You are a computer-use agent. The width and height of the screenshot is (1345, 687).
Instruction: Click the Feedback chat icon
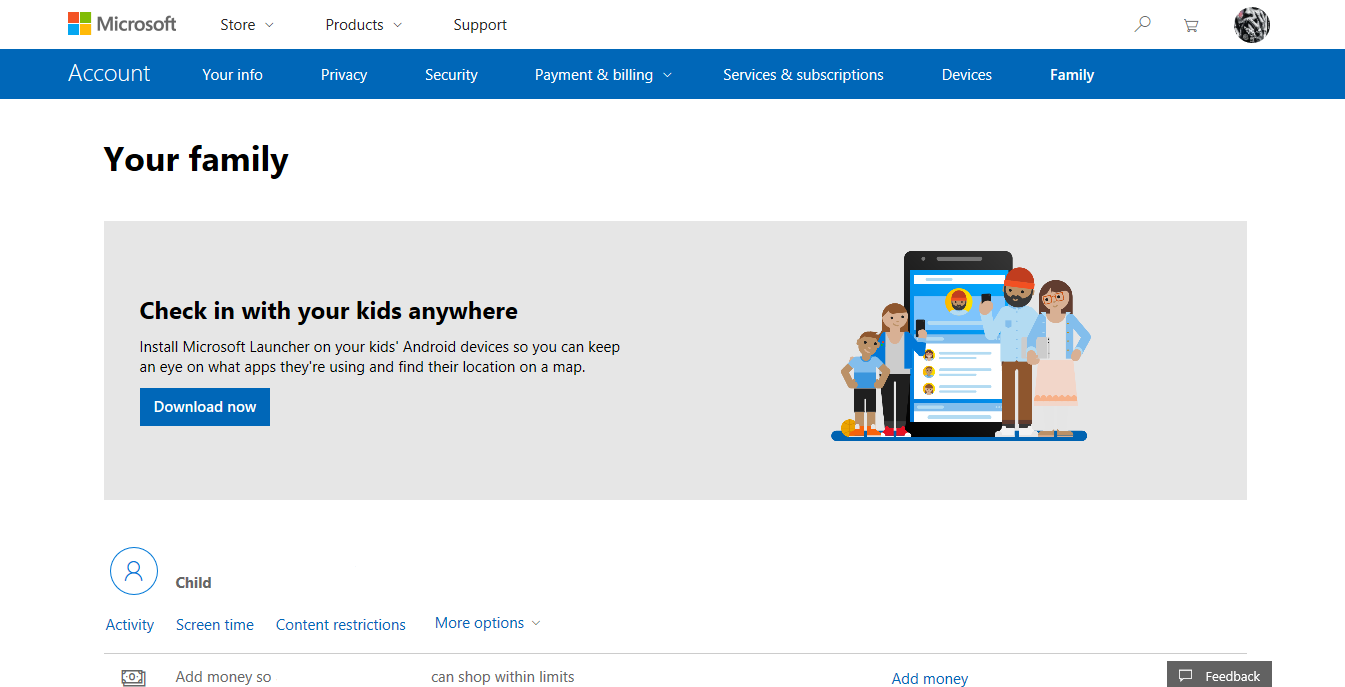coord(1185,676)
